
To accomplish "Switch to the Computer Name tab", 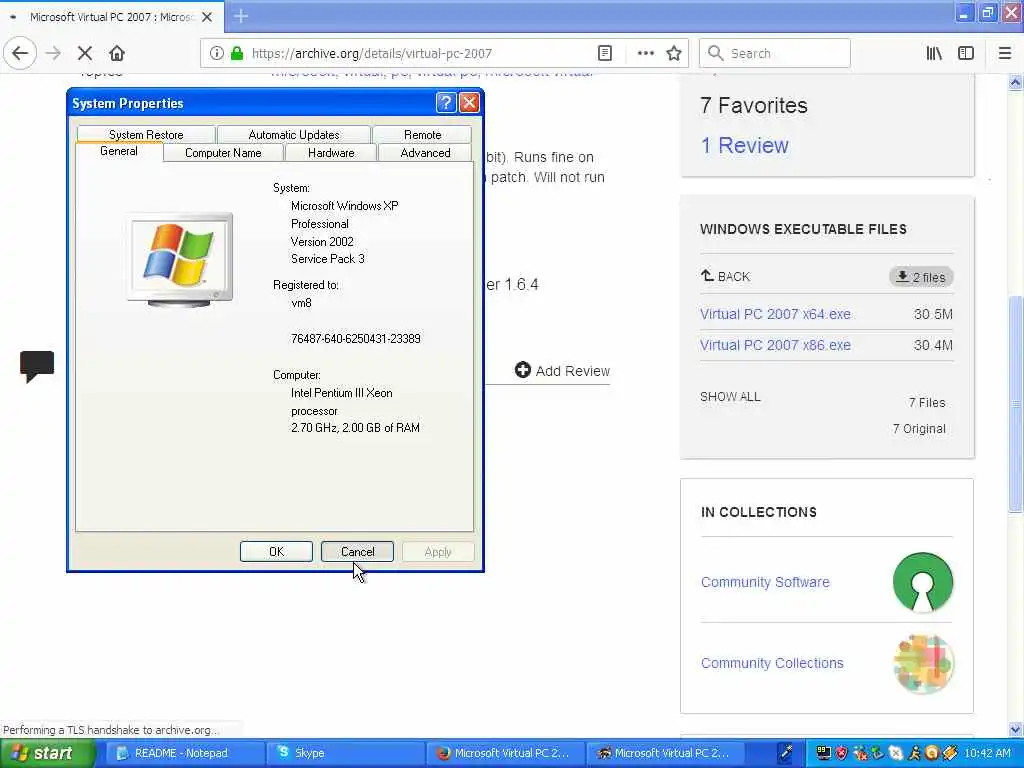I will pyautogui.click(x=223, y=153).
